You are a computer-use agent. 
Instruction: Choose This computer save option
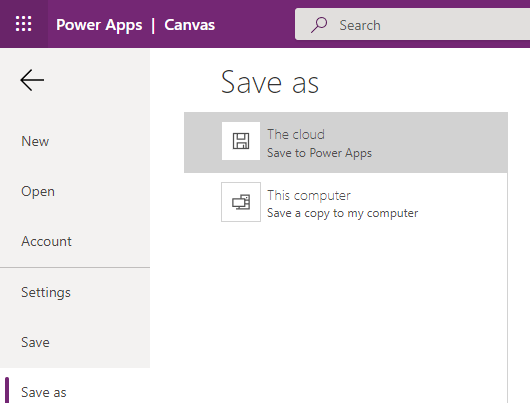(x=346, y=203)
